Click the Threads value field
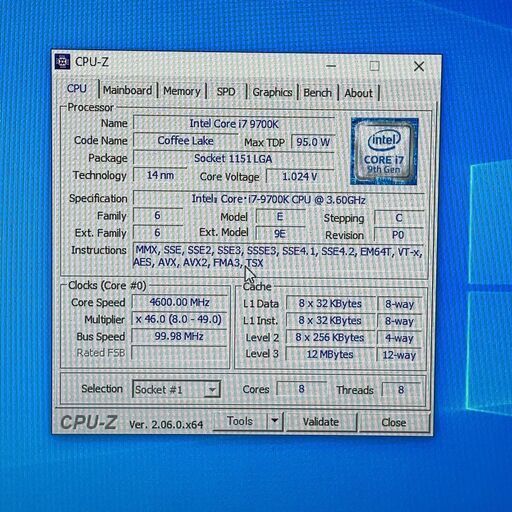Viewport: 512px width, 512px height. 401,390
